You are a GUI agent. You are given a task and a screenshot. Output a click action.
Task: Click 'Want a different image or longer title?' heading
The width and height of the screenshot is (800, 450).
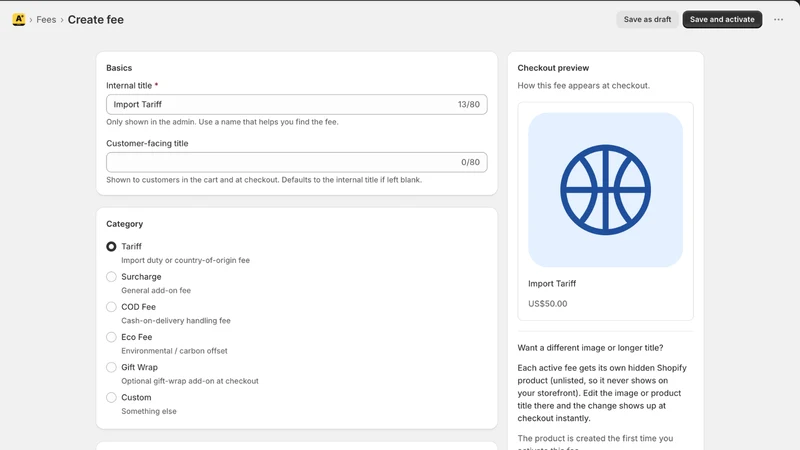point(590,347)
